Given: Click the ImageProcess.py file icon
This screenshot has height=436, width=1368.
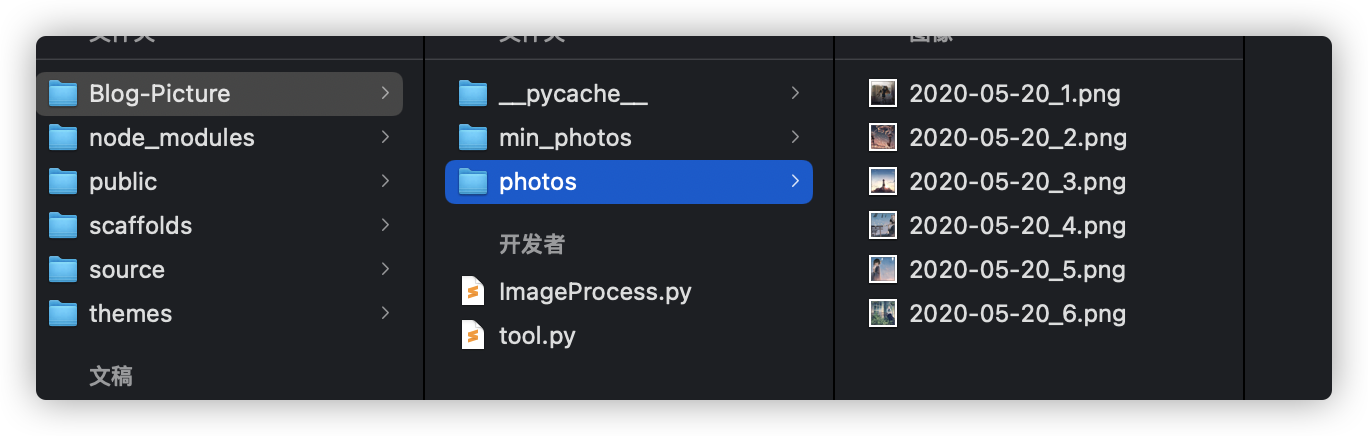Looking at the screenshot, I should tap(473, 292).
